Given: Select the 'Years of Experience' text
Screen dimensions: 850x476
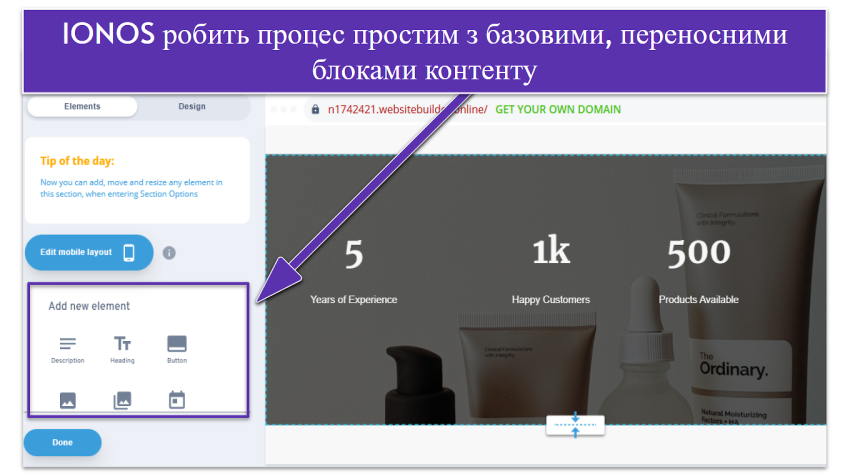Looking at the screenshot, I should pyautogui.click(x=353, y=299).
